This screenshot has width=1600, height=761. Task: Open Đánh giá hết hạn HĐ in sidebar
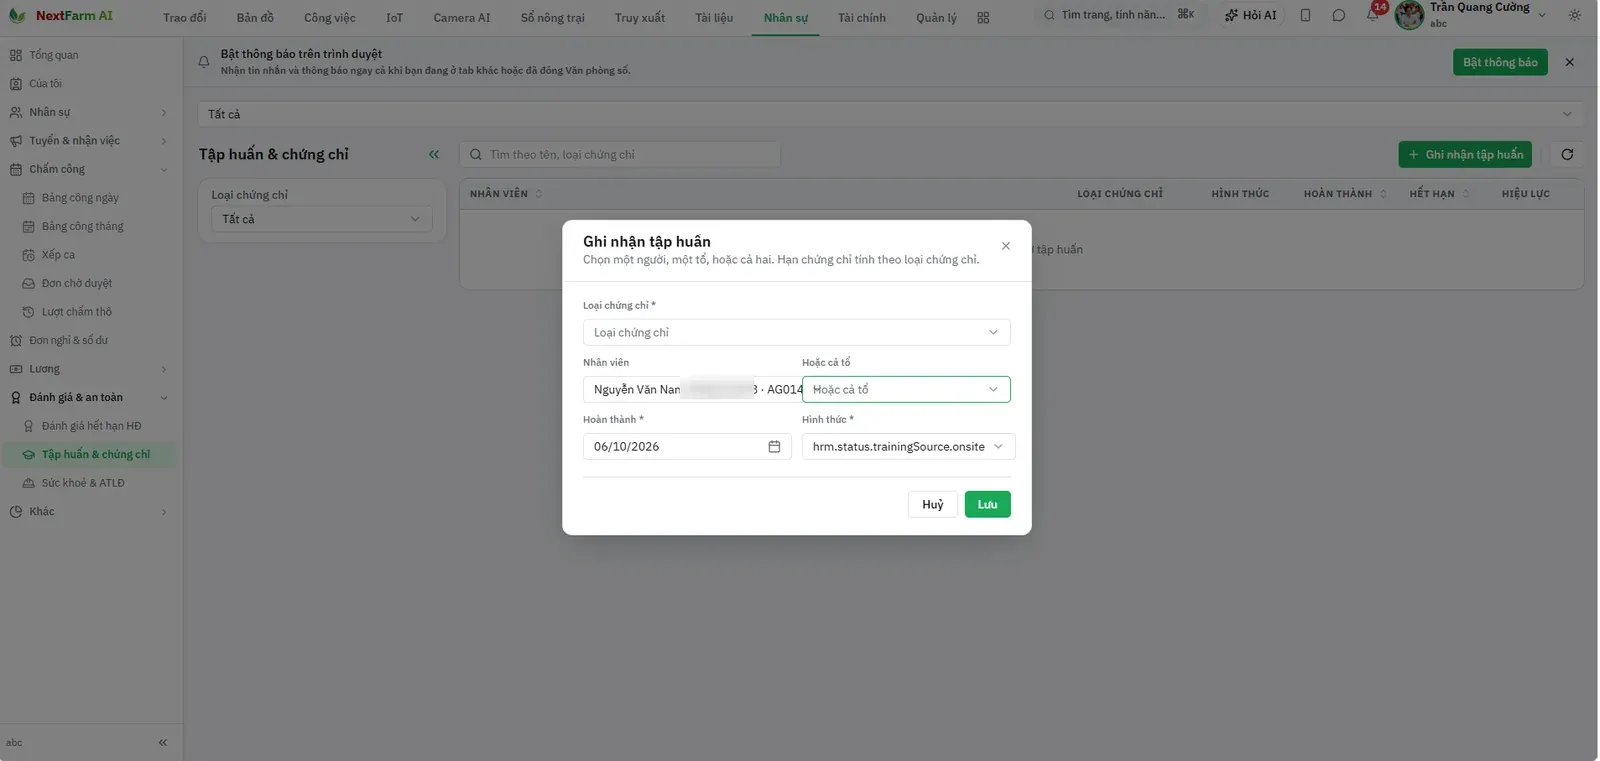tap(91, 426)
